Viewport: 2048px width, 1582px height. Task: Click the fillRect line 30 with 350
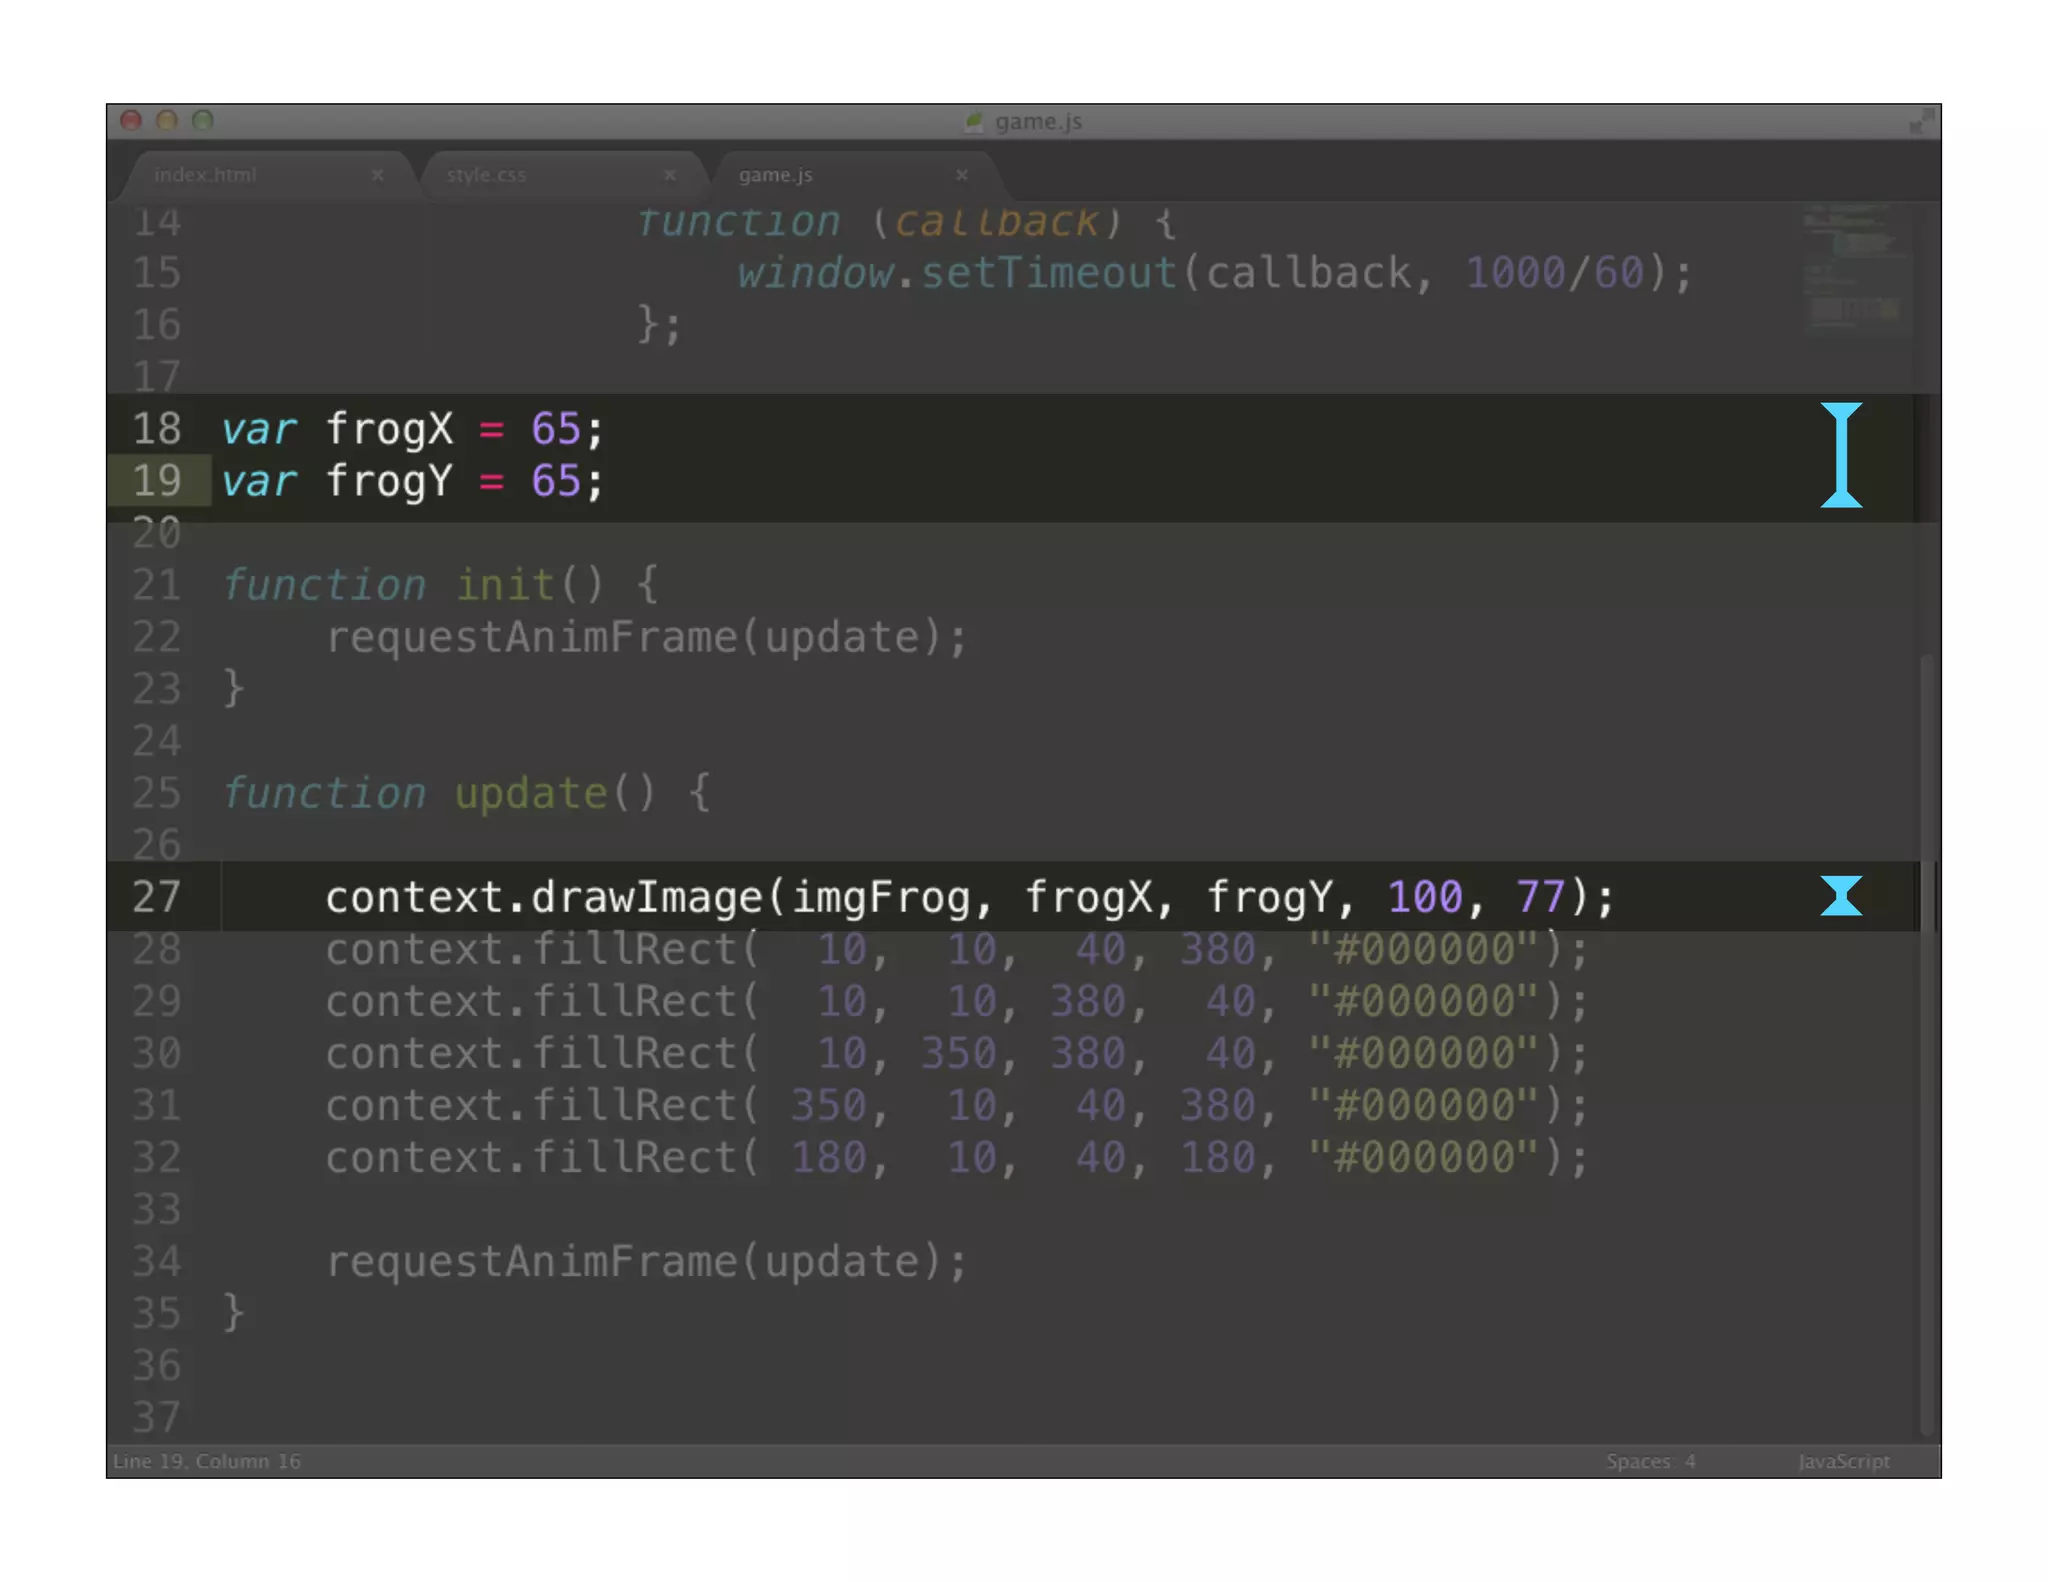957,1053
